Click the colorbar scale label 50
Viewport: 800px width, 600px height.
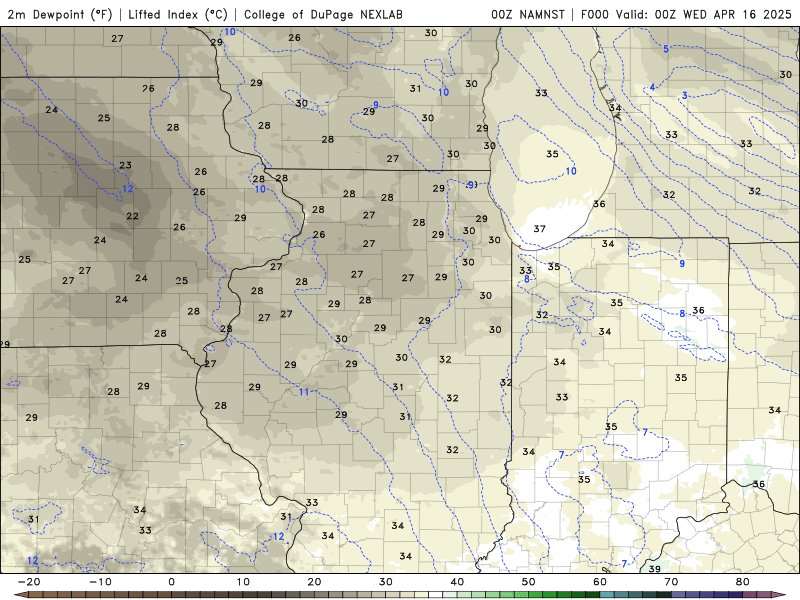click(529, 582)
